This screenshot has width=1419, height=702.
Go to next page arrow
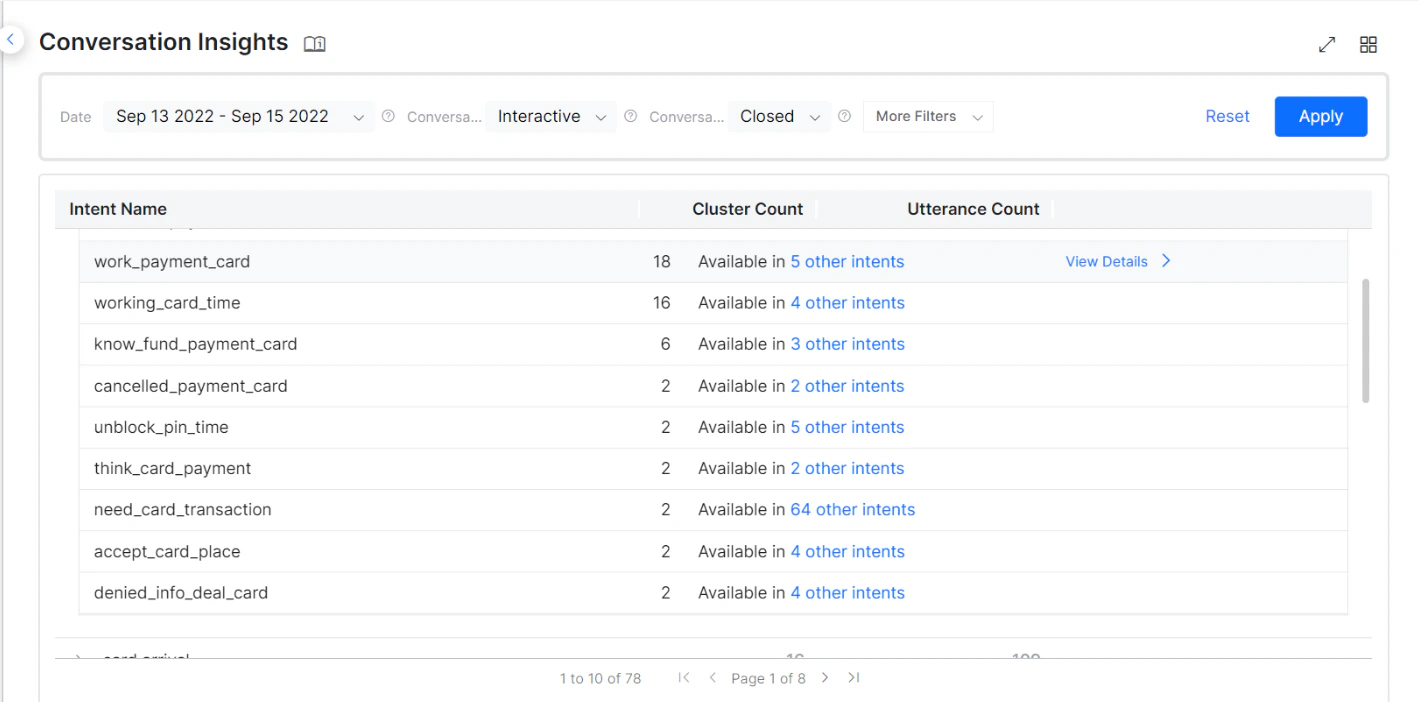825,677
